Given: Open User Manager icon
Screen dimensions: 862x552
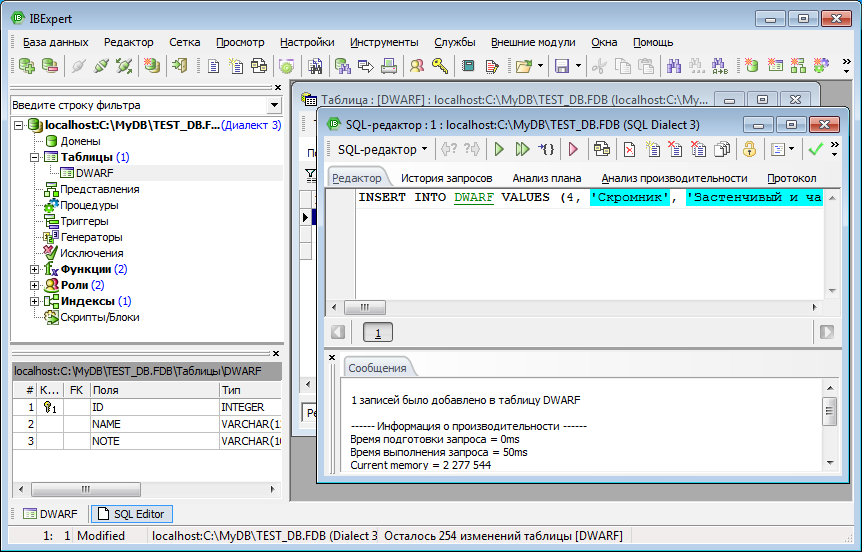Looking at the screenshot, I should [417, 67].
